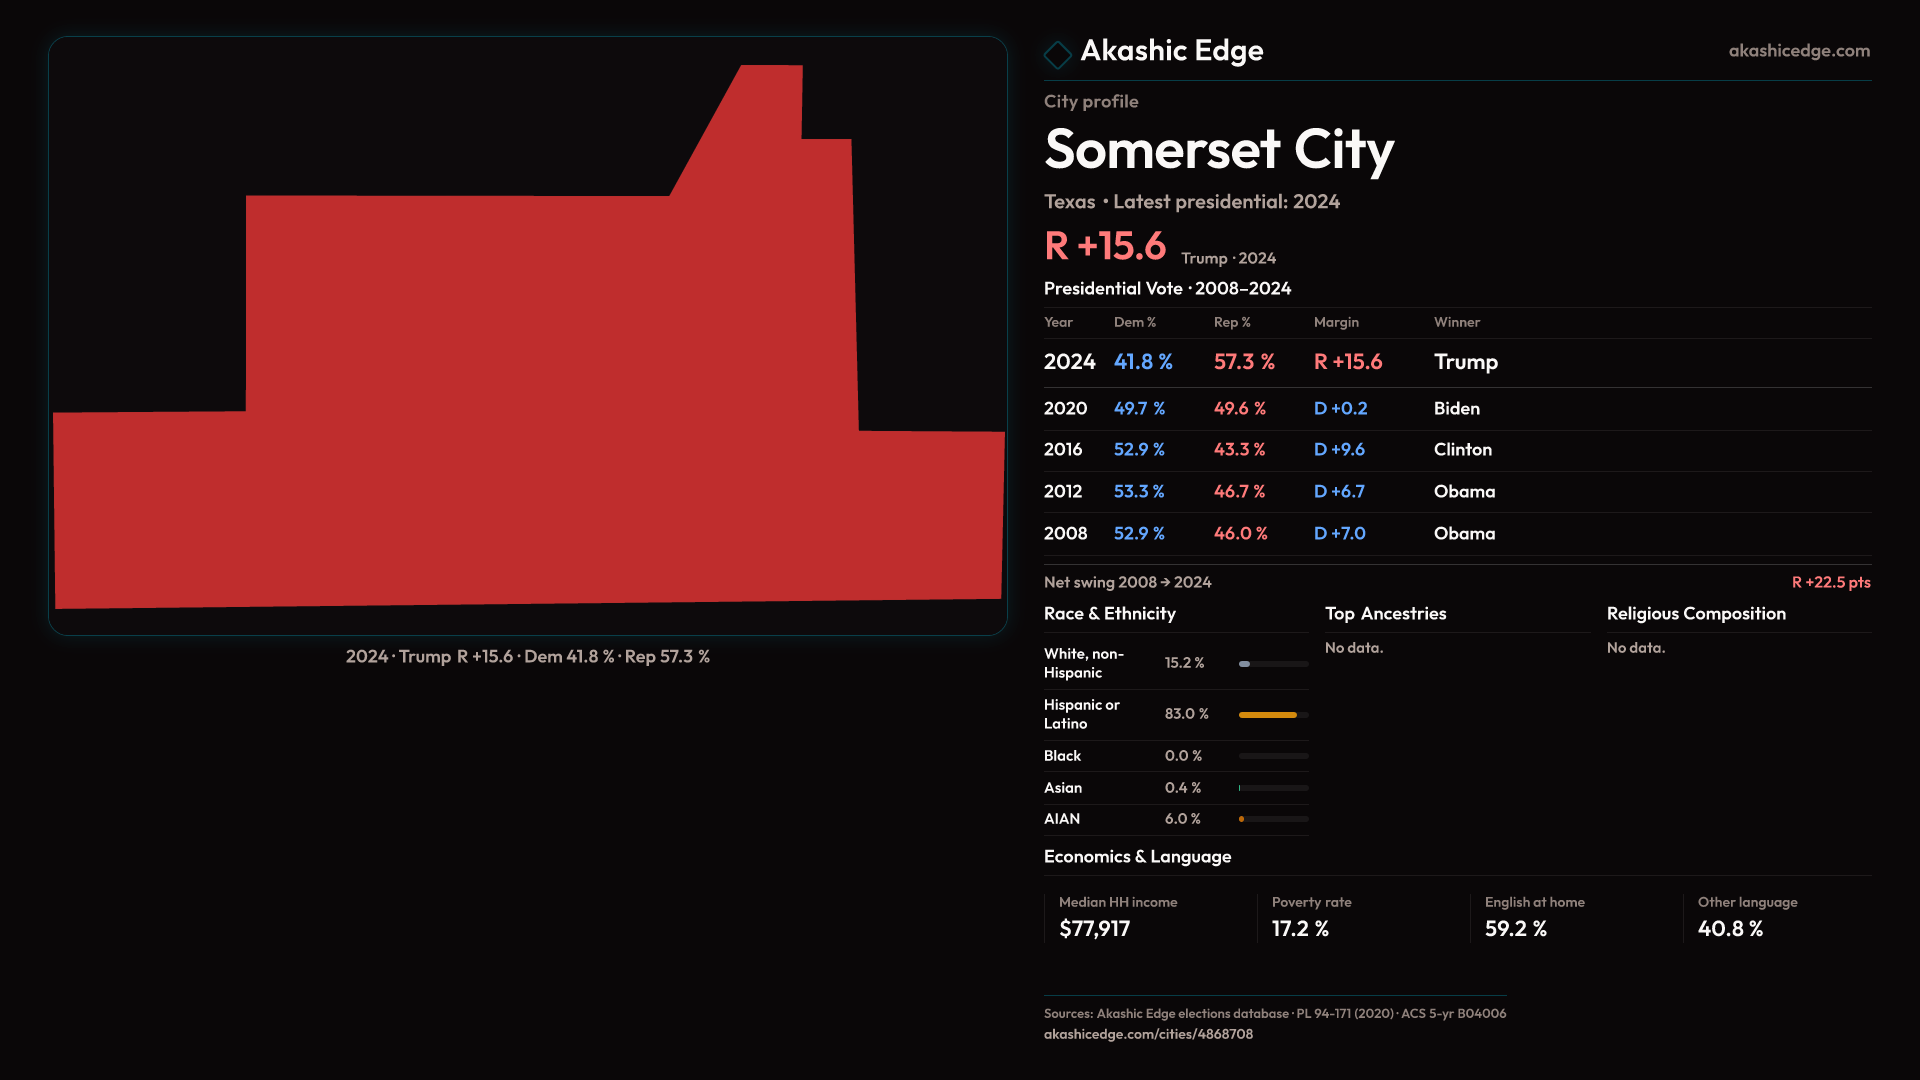Click the Dem % column header
The width and height of the screenshot is (1920, 1080).
click(1134, 323)
